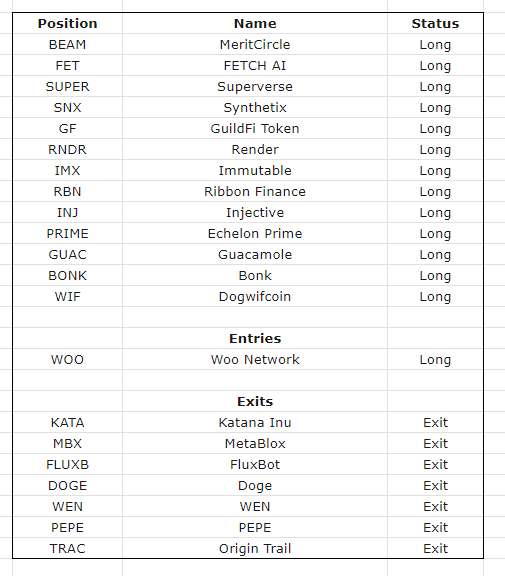505x576 pixels.
Task: Select the Woo Network cell
Action: click(255, 359)
